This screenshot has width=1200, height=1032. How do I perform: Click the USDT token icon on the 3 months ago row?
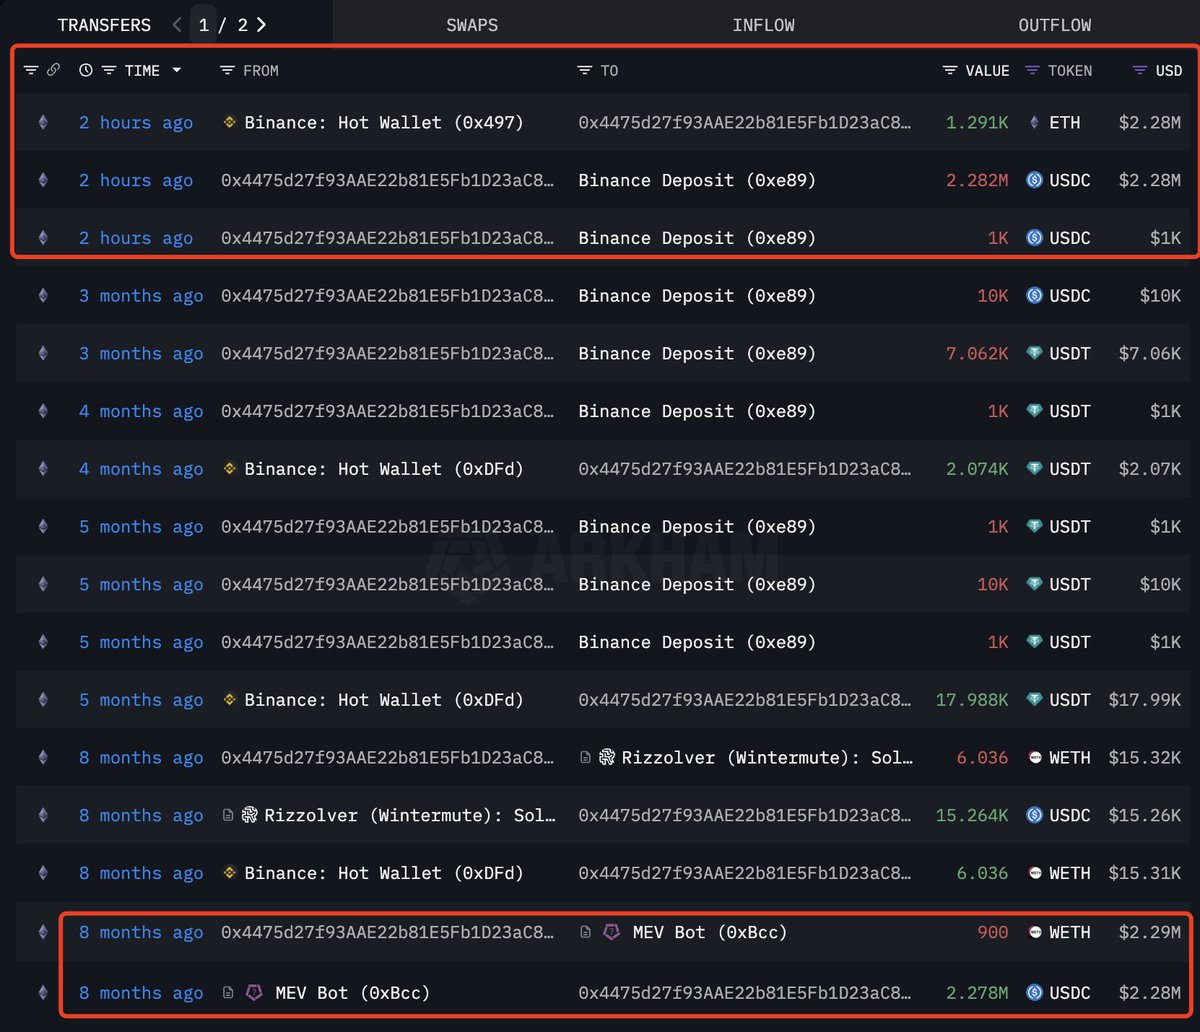pos(1034,353)
